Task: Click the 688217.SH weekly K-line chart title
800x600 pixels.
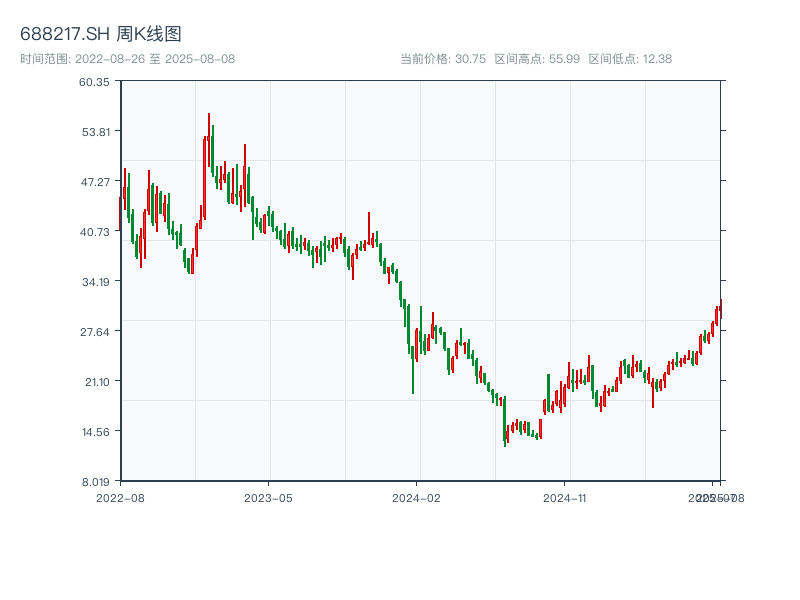Action: tap(101, 35)
